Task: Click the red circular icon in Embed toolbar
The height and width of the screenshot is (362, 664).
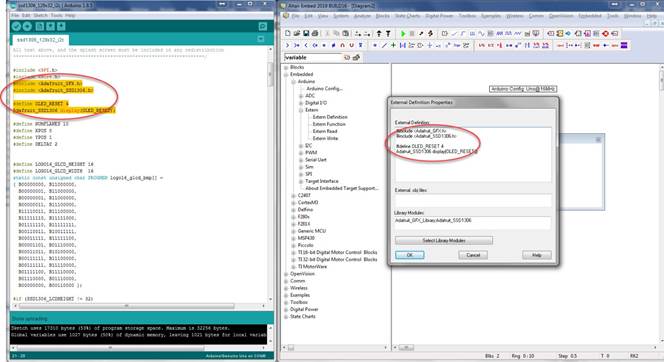Action: pyautogui.click(x=606, y=33)
